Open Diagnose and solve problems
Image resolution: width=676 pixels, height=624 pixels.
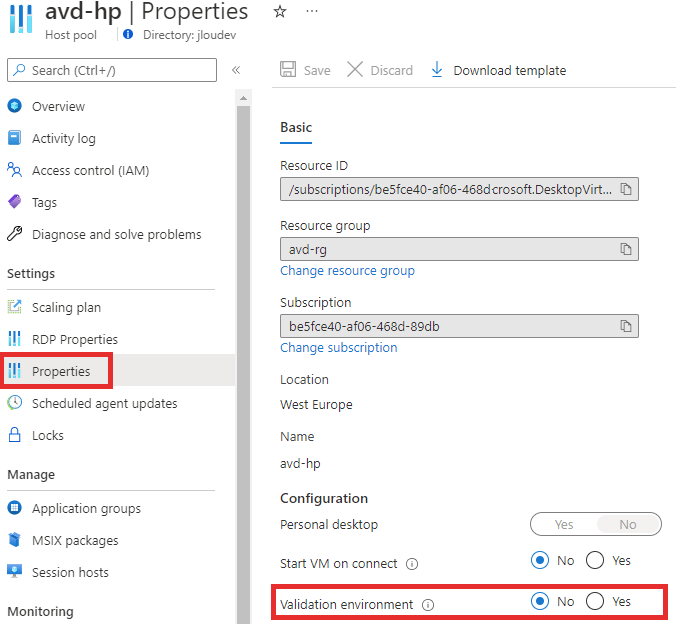(x=116, y=234)
